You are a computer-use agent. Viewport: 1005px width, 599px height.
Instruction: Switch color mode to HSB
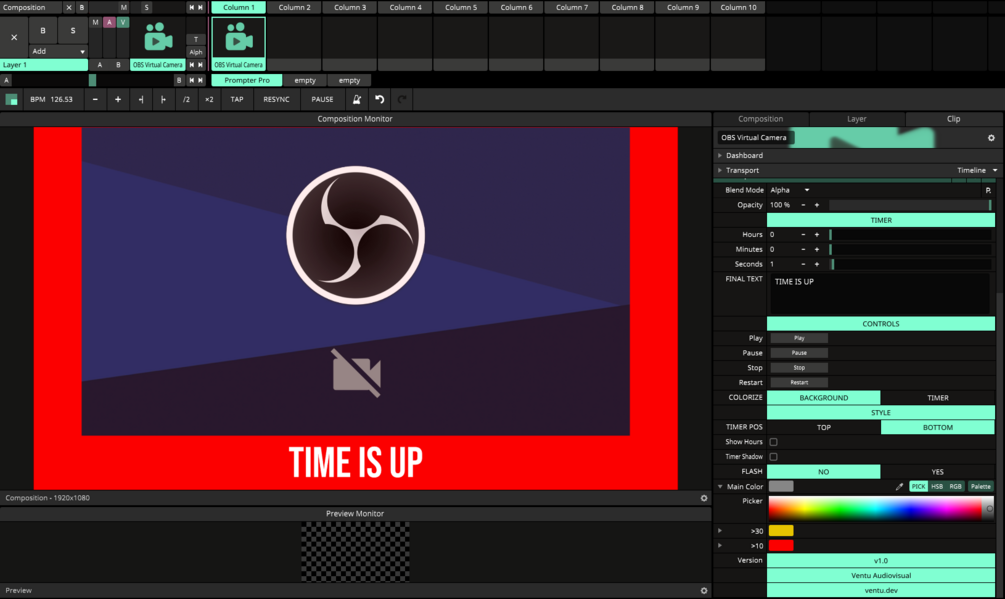coord(937,487)
